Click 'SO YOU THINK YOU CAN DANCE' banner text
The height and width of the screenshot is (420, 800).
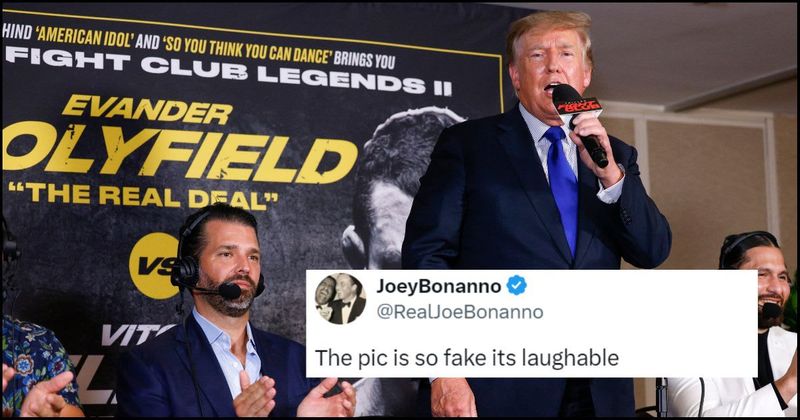click(x=246, y=51)
